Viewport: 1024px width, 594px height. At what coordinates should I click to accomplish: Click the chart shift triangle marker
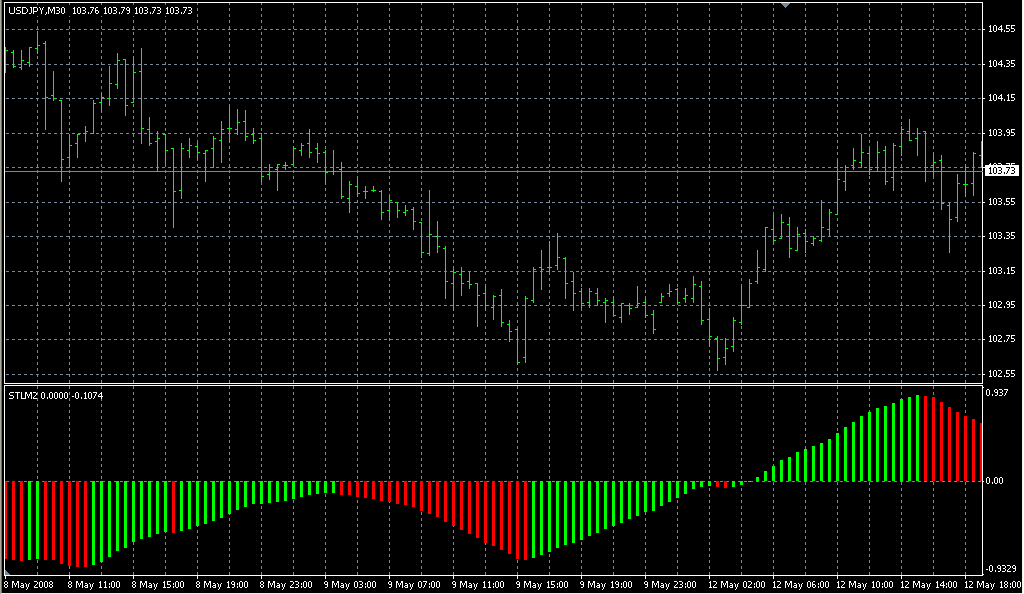[786, 5]
